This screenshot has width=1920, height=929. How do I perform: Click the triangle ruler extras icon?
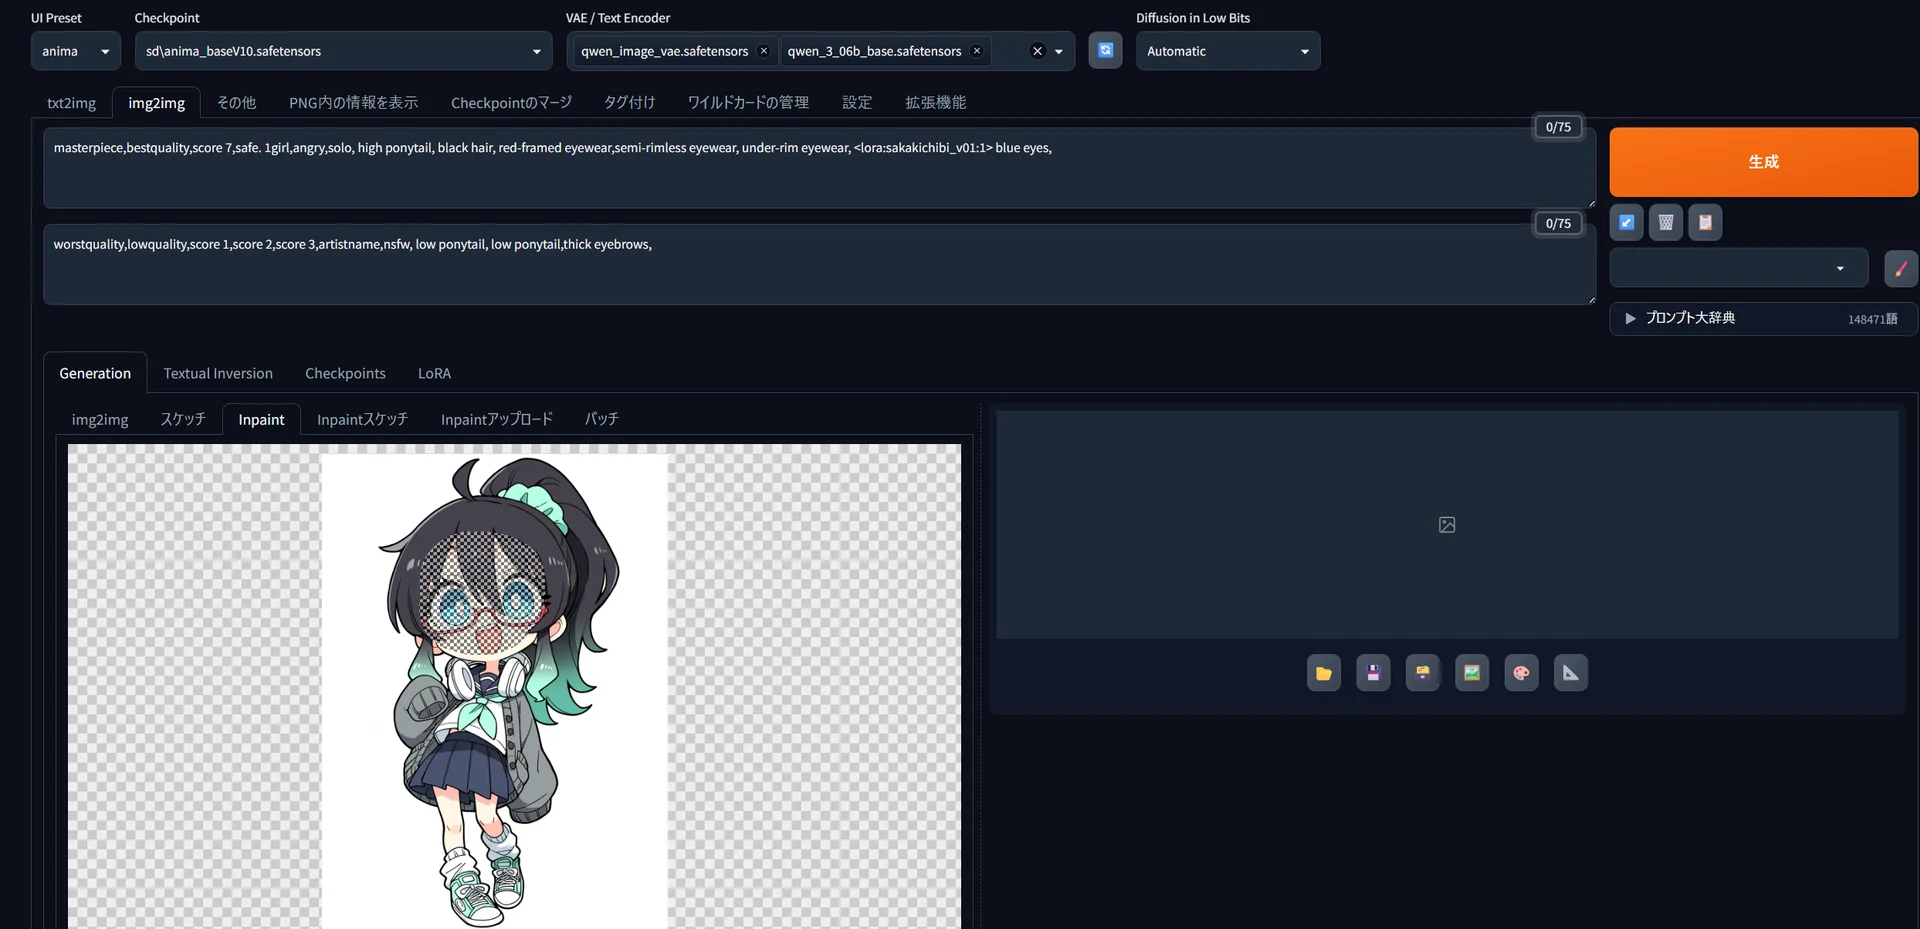point(1571,673)
